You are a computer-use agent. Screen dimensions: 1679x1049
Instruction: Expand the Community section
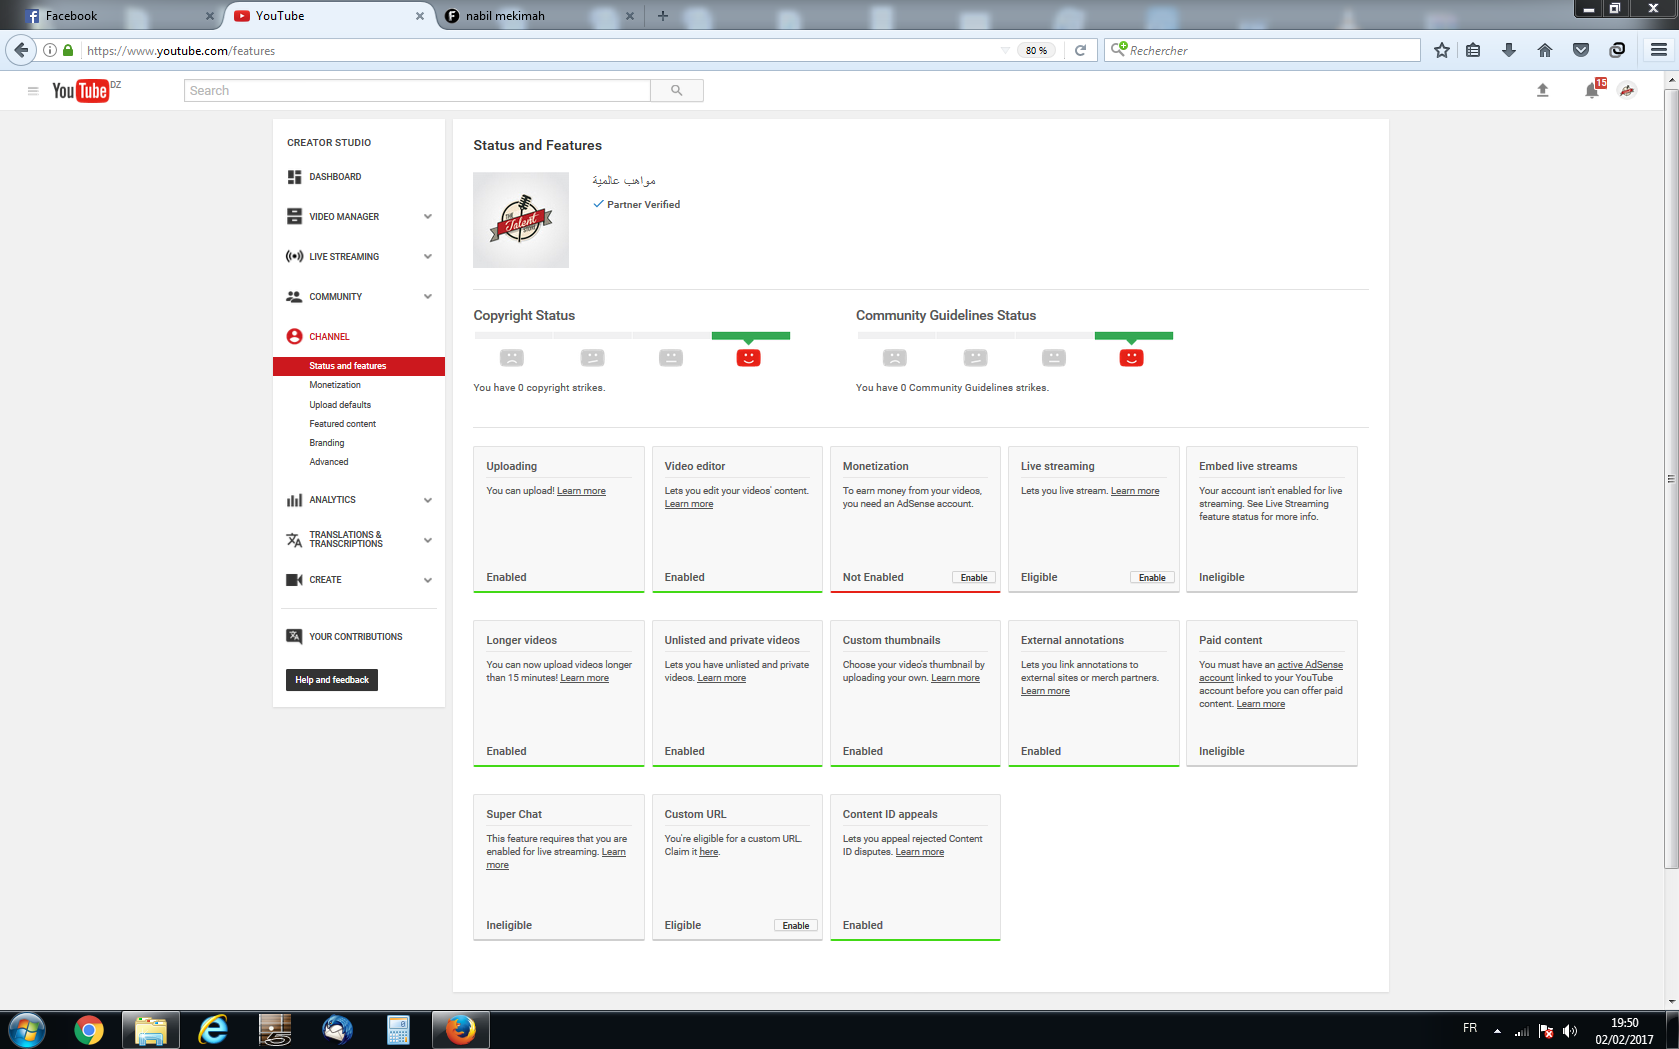click(427, 297)
